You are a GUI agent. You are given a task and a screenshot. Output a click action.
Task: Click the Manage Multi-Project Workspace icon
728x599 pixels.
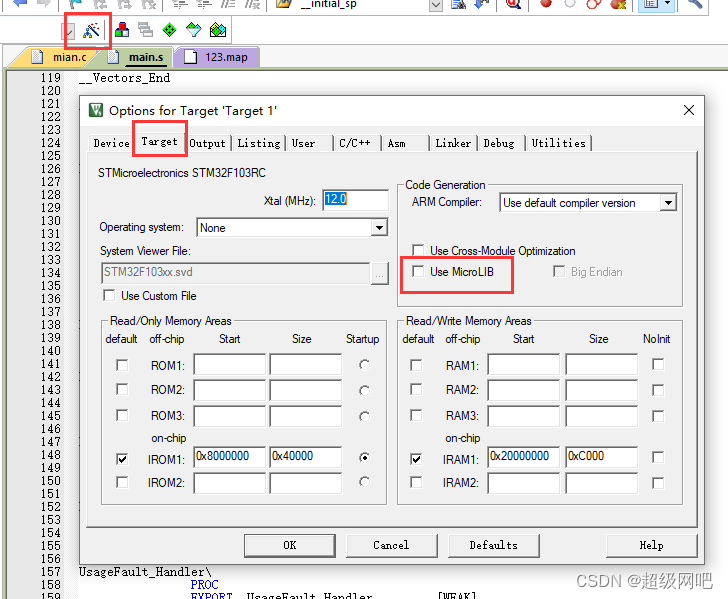click(x=146, y=30)
